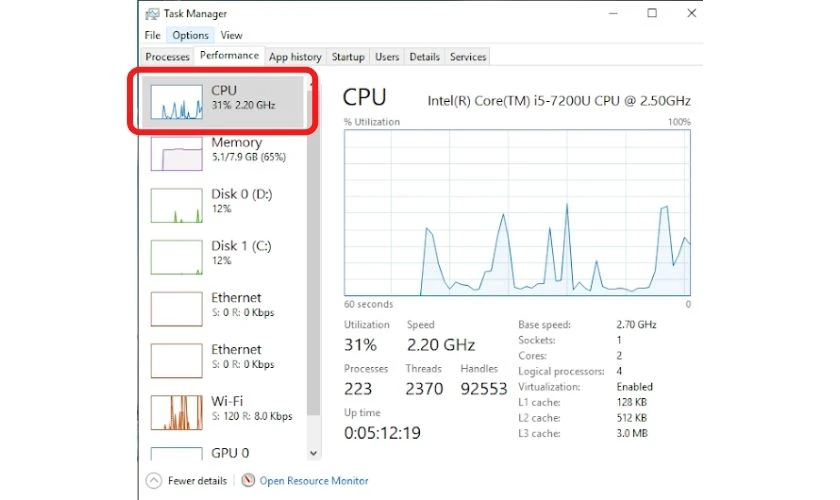Select the second Ethernet thumbnail graph

tap(176, 361)
